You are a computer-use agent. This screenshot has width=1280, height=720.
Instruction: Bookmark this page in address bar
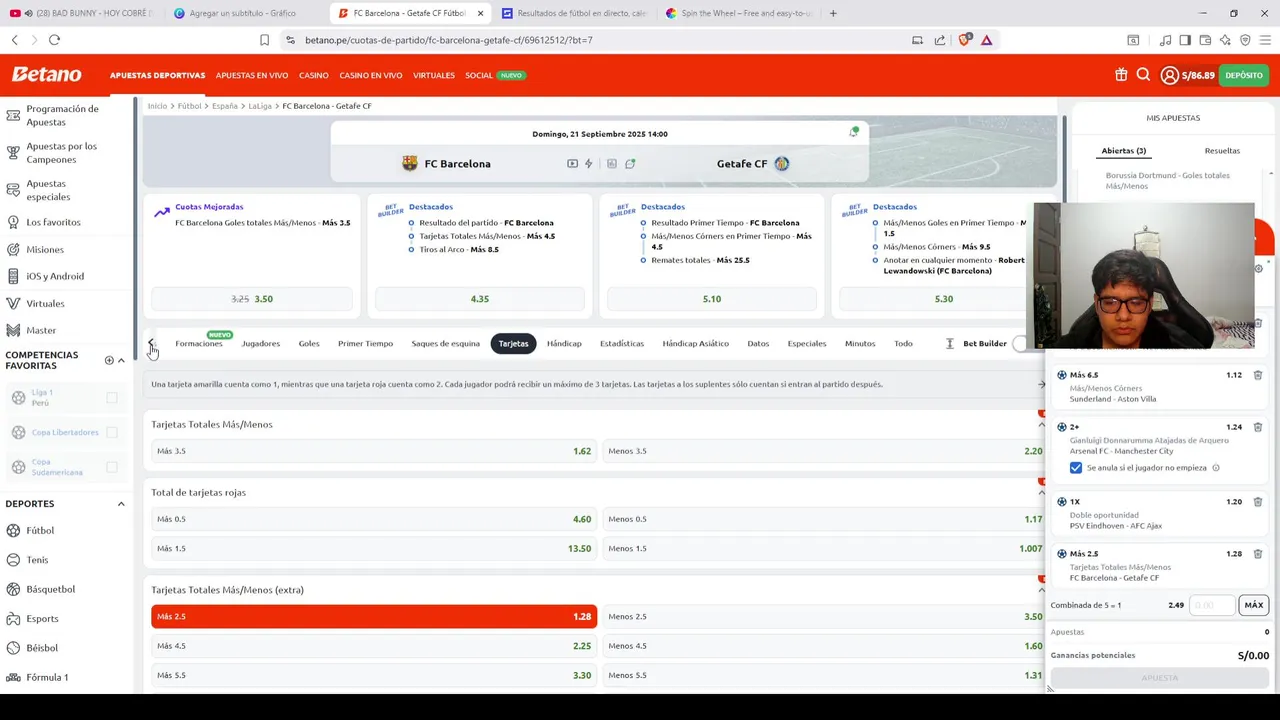[264, 40]
